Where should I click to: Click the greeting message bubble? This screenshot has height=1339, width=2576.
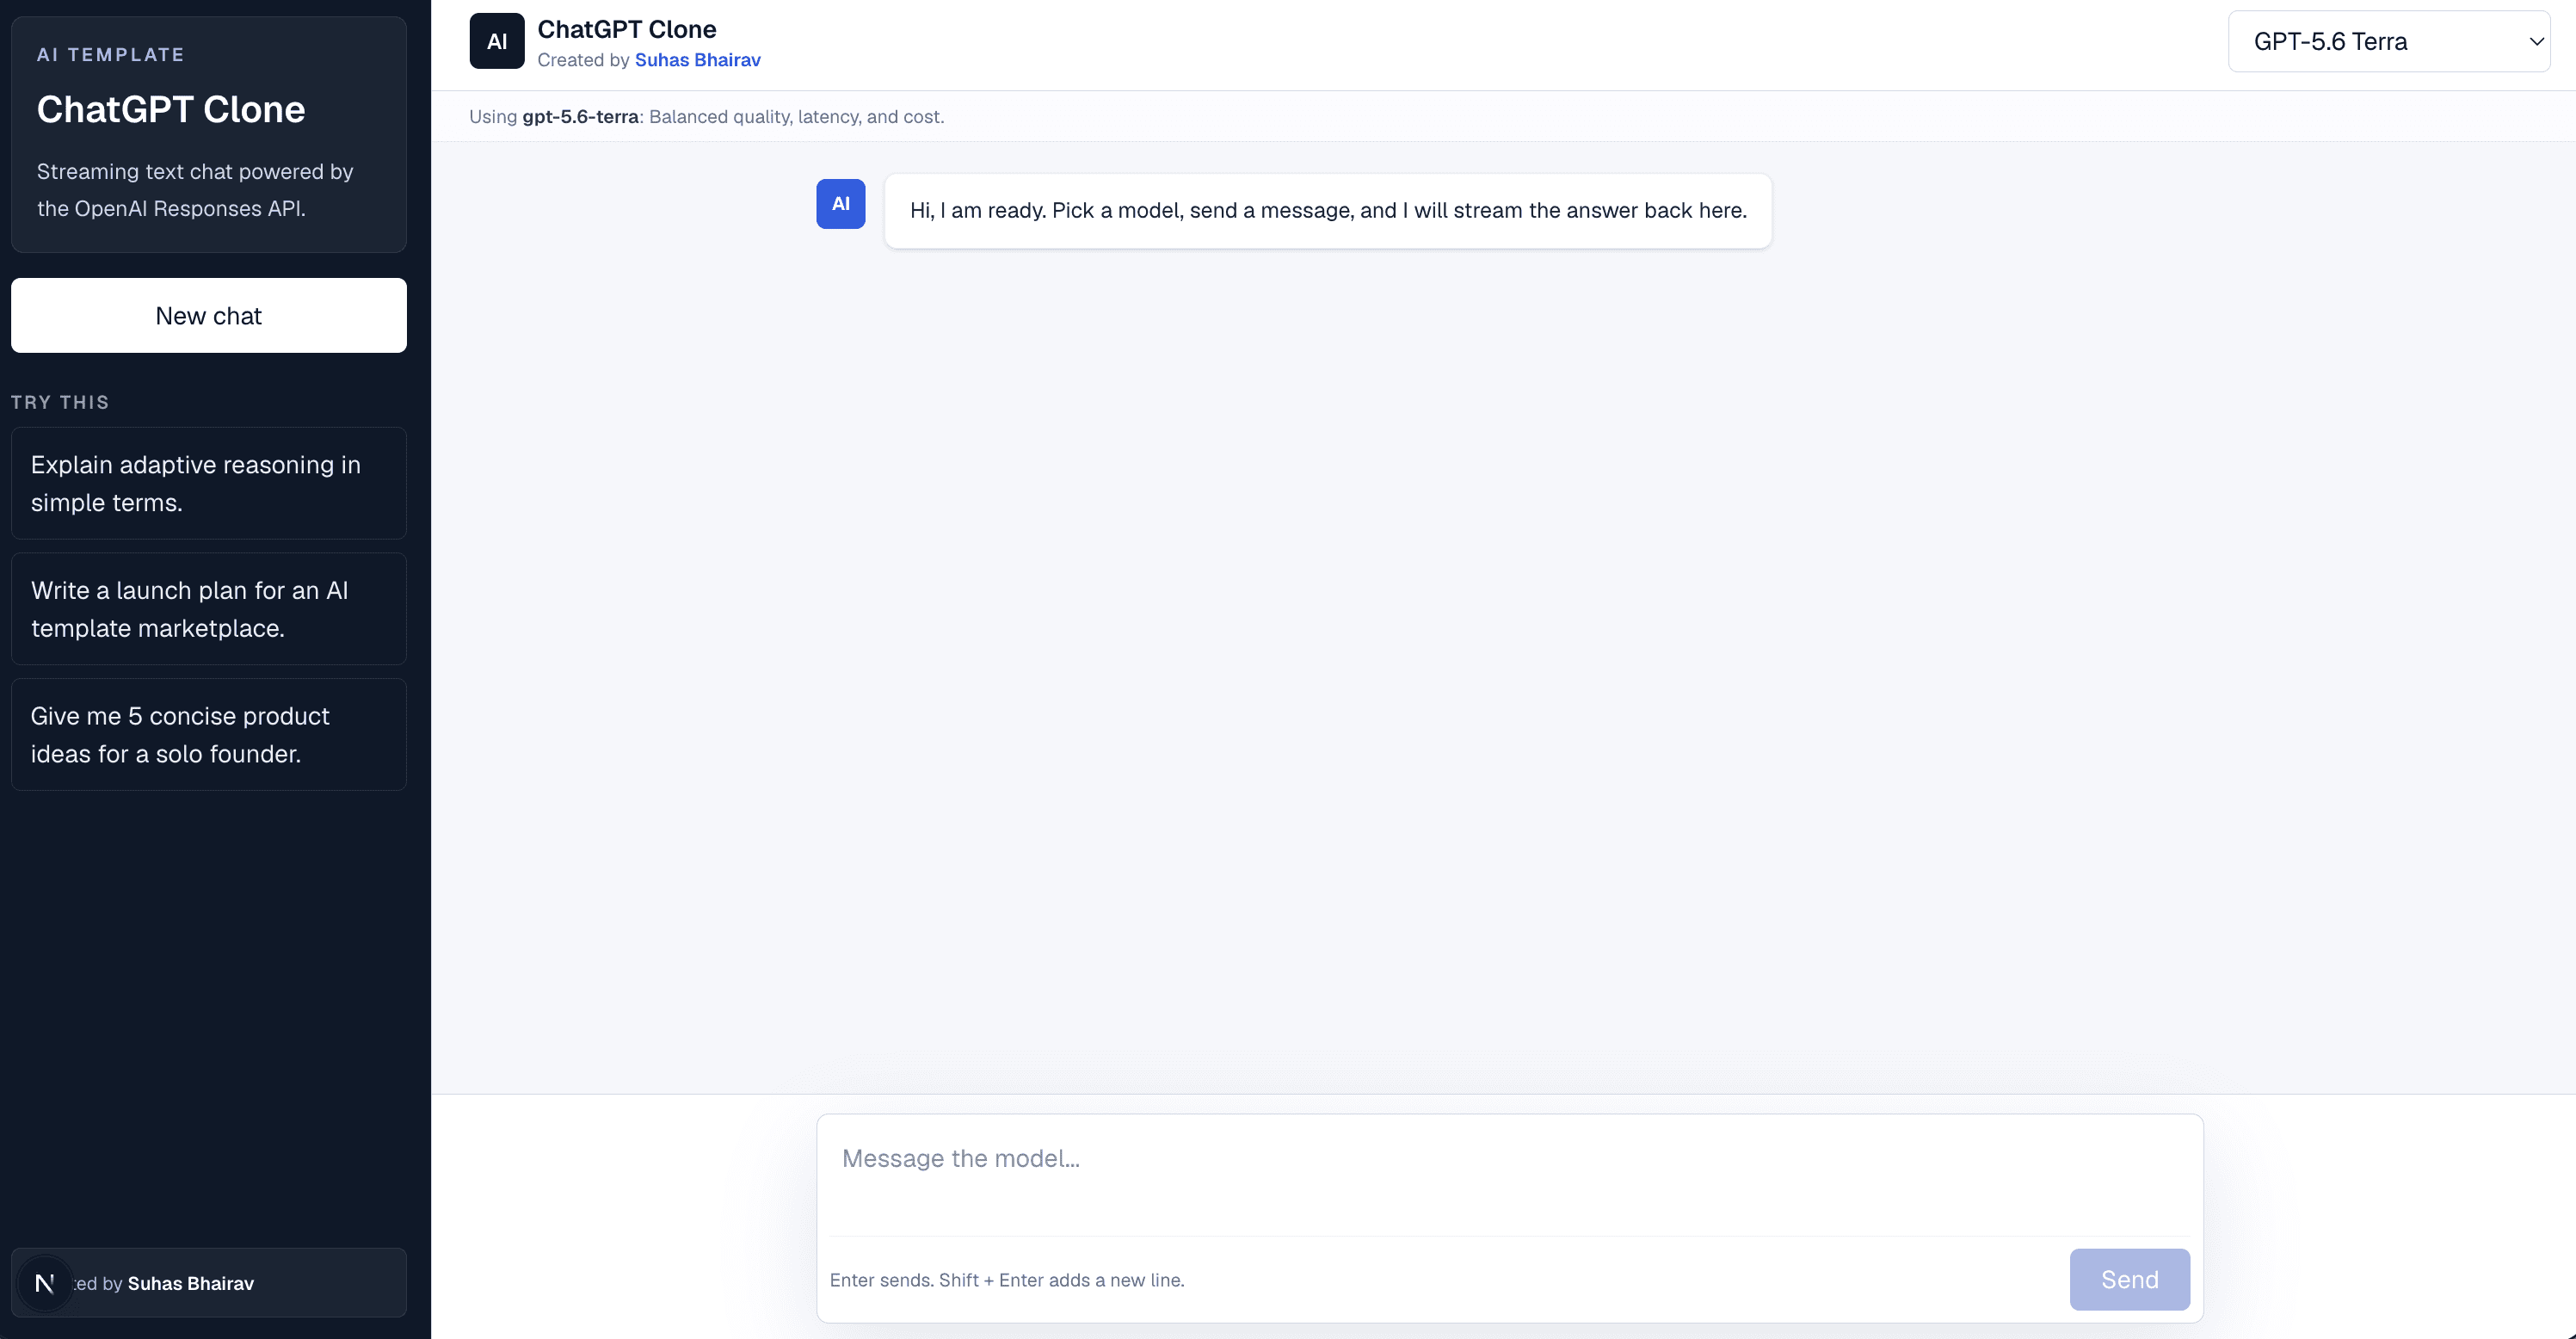pyautogui.click(x=1328, y=211)
